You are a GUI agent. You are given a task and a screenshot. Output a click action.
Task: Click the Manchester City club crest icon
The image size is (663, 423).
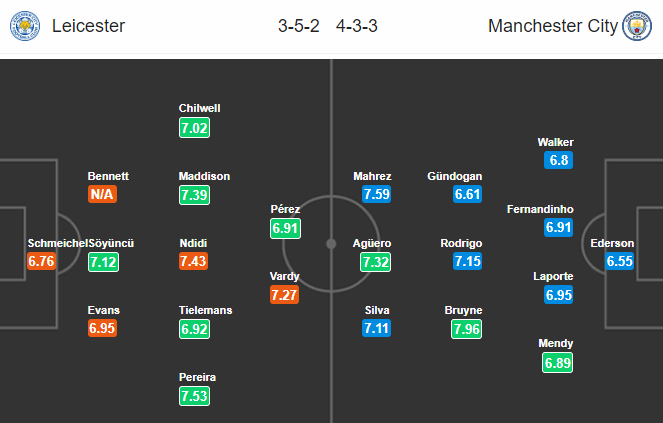637,26
